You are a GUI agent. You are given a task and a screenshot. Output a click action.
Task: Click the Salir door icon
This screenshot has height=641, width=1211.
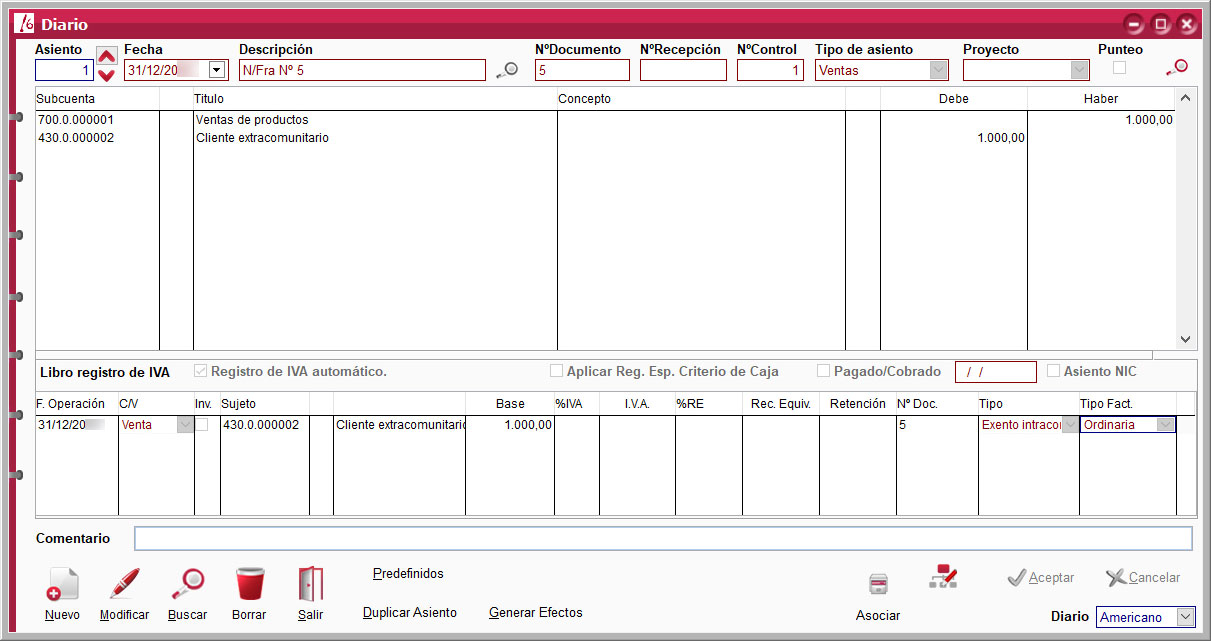pos(310,584)
